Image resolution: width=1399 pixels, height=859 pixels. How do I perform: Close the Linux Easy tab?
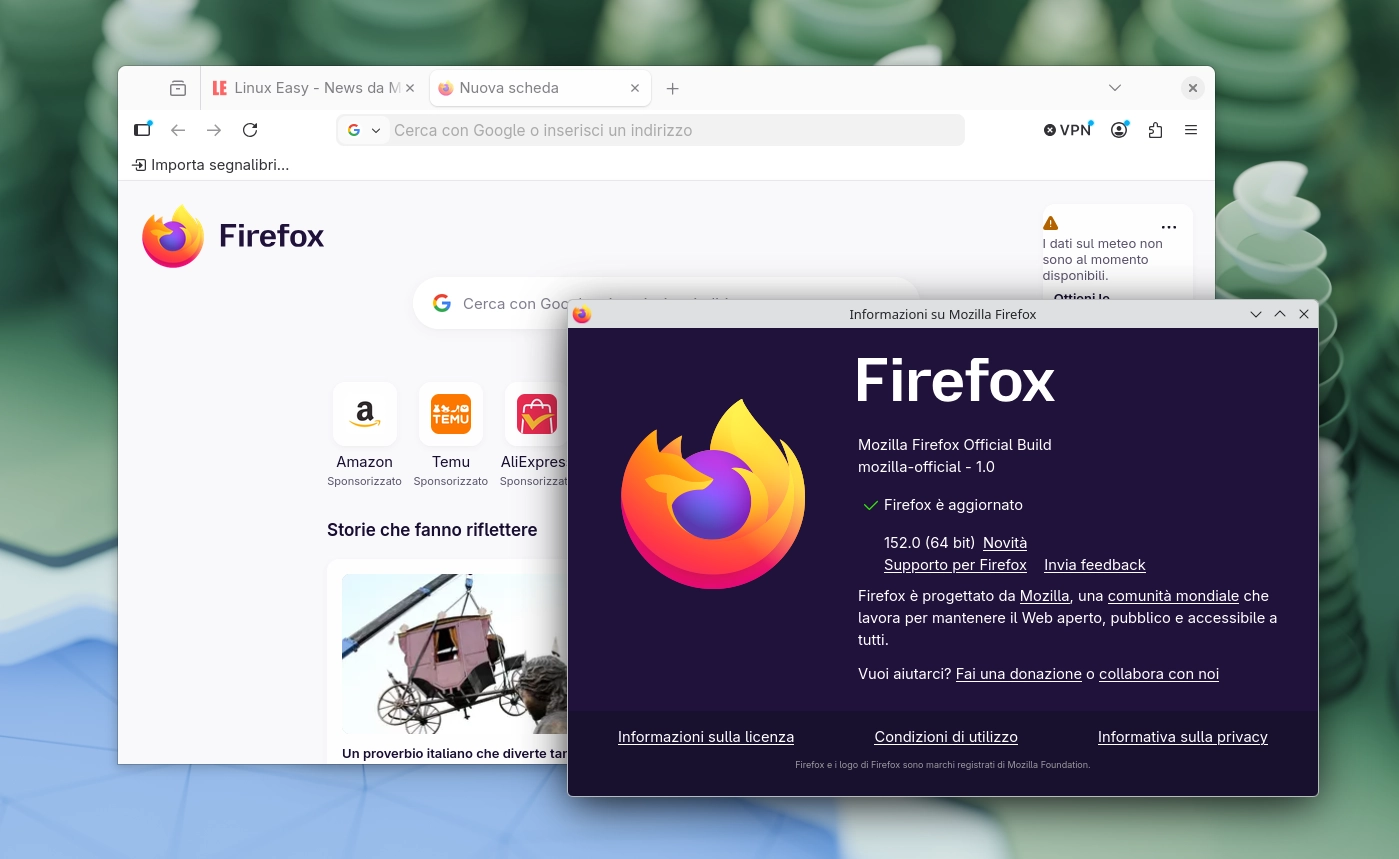[x=410, y=88]
